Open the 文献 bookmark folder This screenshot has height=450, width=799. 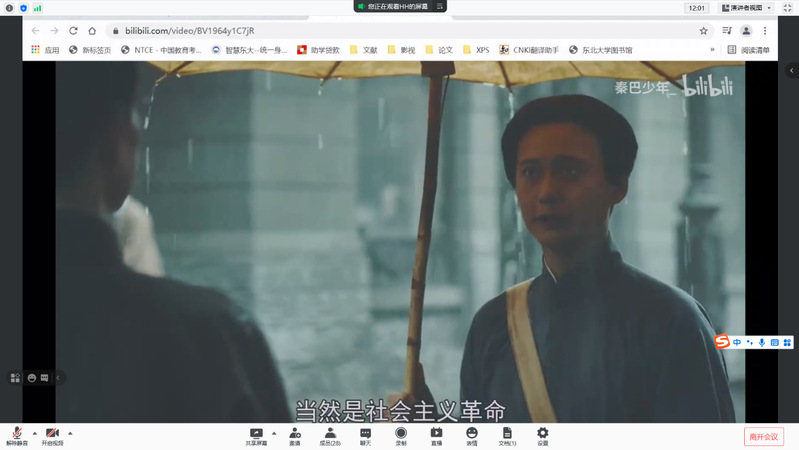364,50
